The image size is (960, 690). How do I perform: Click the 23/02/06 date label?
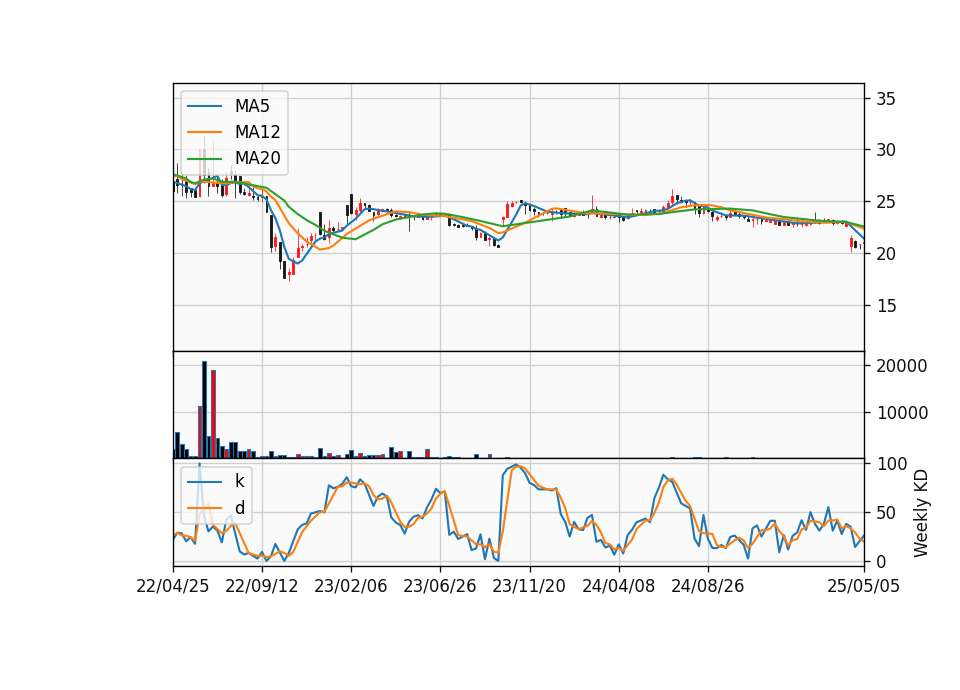point(351,586)
